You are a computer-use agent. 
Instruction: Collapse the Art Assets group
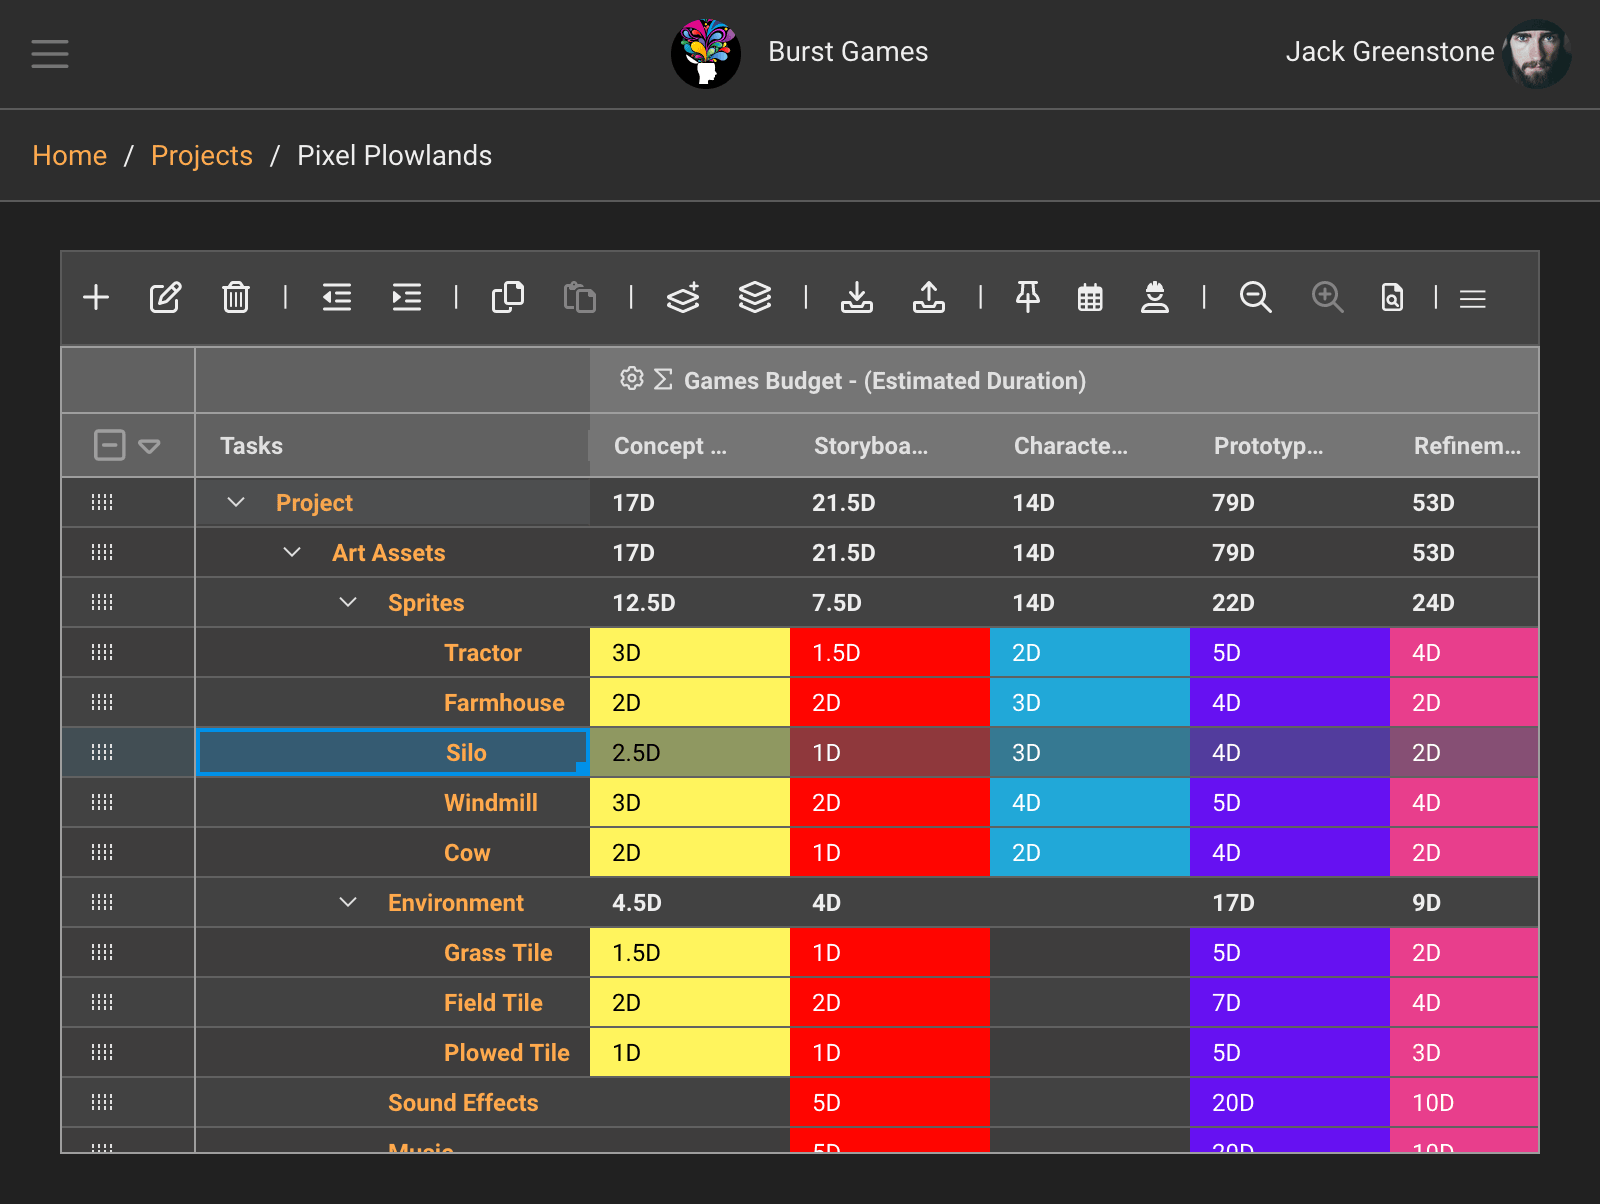coord(292,552)
